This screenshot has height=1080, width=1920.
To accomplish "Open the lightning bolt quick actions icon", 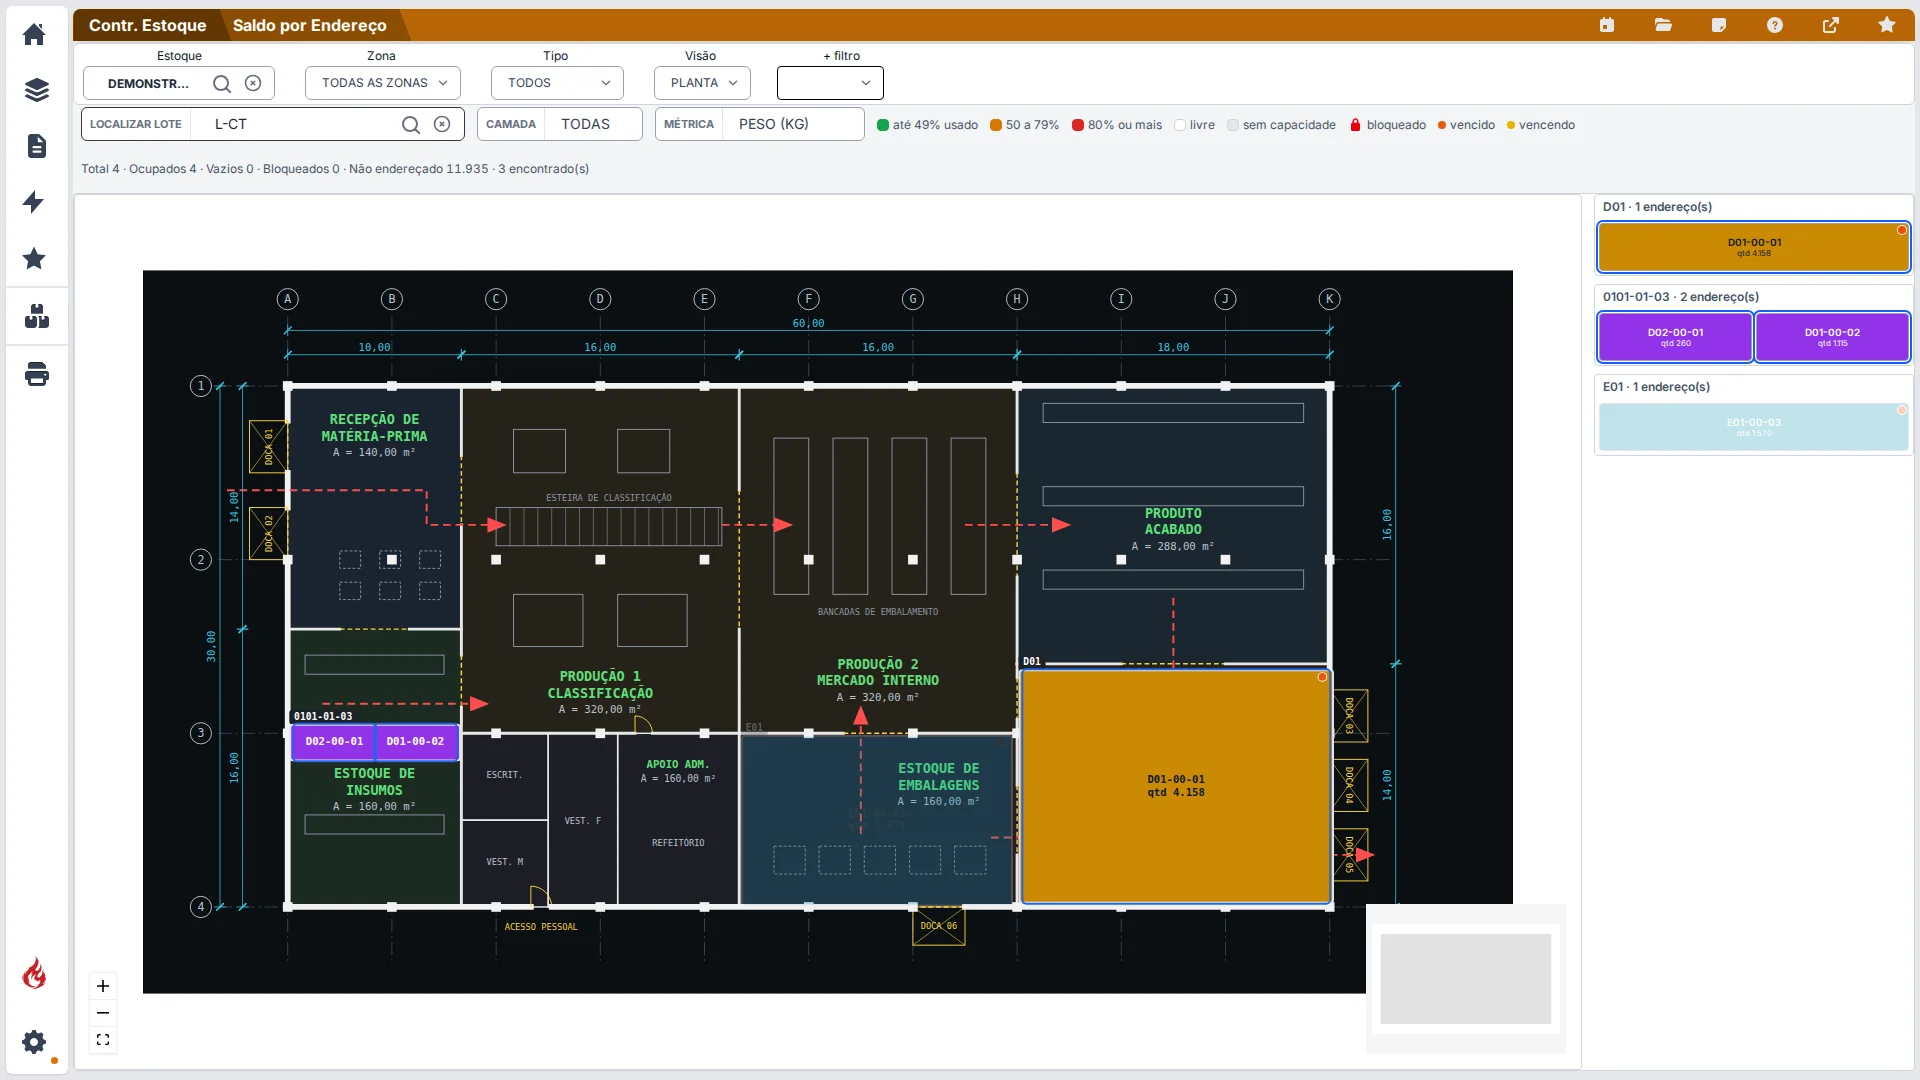I will (x=34, y=202).
